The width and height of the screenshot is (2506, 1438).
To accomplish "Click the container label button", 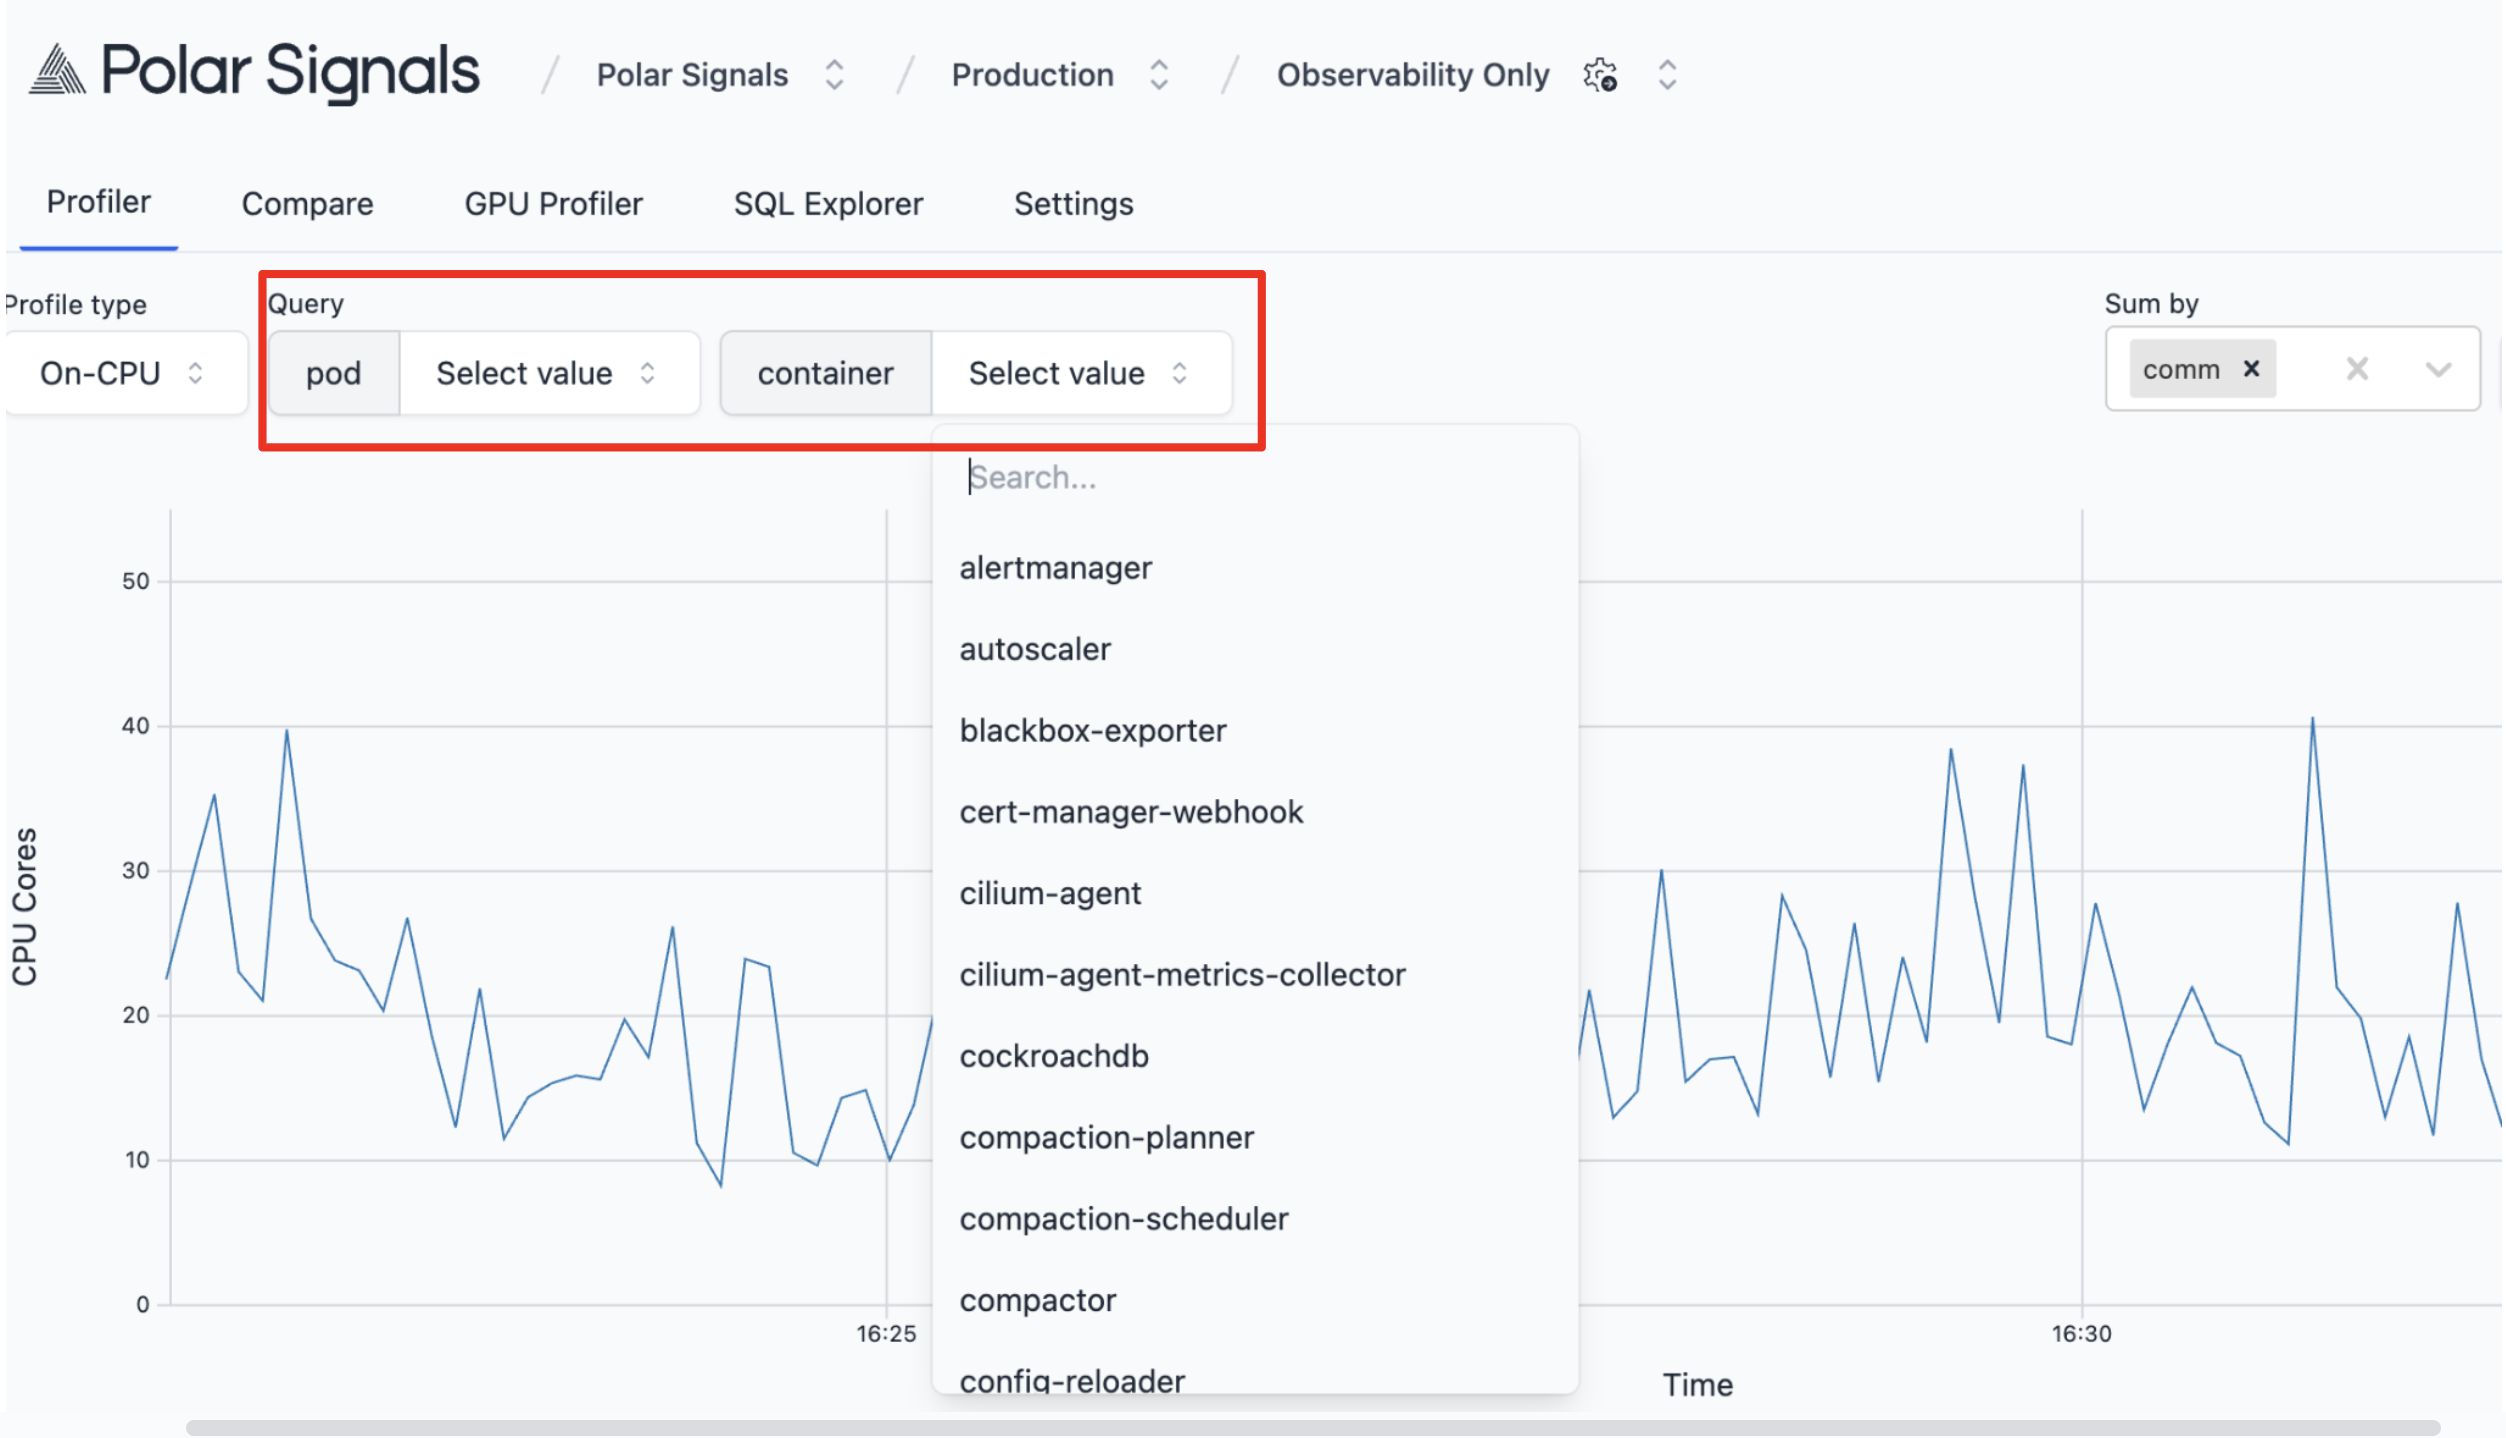I will coord(826,373).
